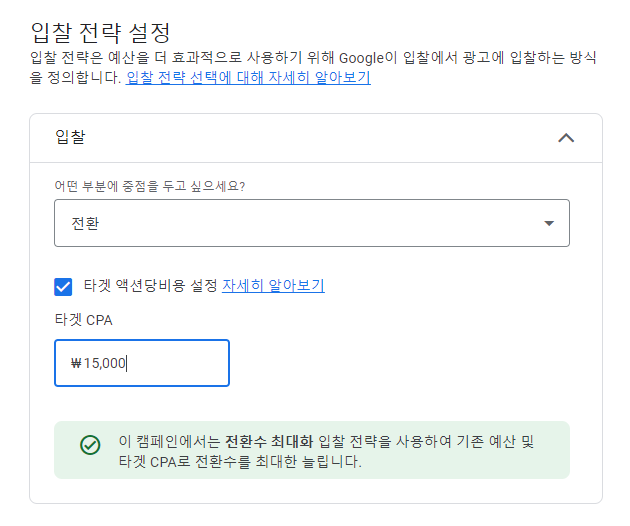Open 자세히 알아보기 link next to checkbox
Viewport: 630px width, 526px height.
click(273, 286)
